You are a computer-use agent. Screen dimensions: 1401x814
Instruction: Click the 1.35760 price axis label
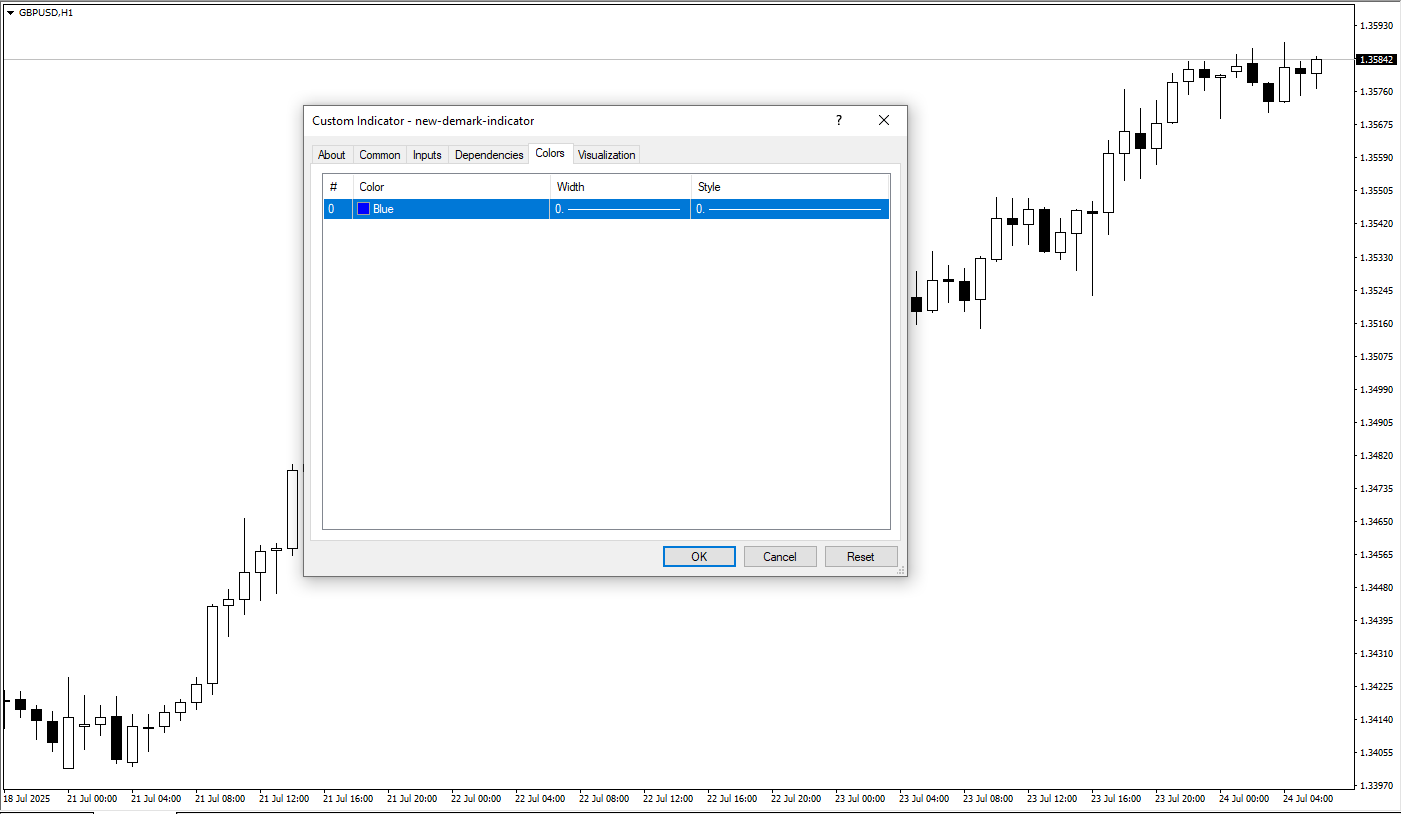tap(1376, 92)
